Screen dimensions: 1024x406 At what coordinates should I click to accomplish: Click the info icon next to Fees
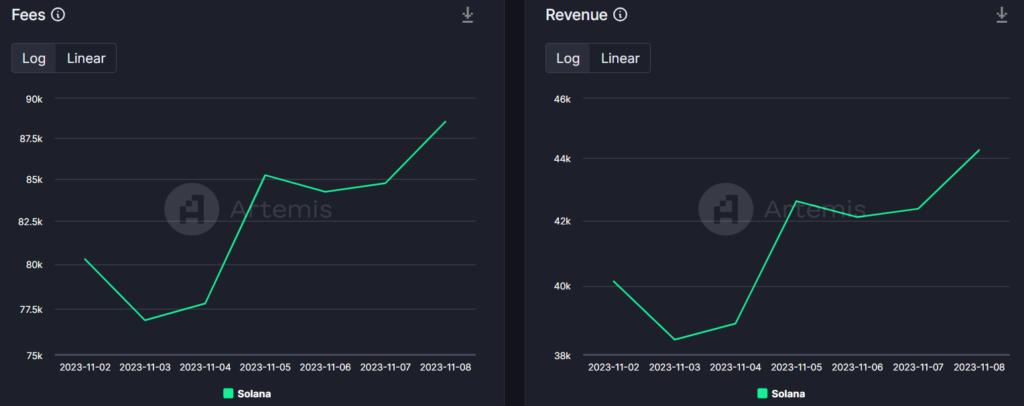pos(58,15)
